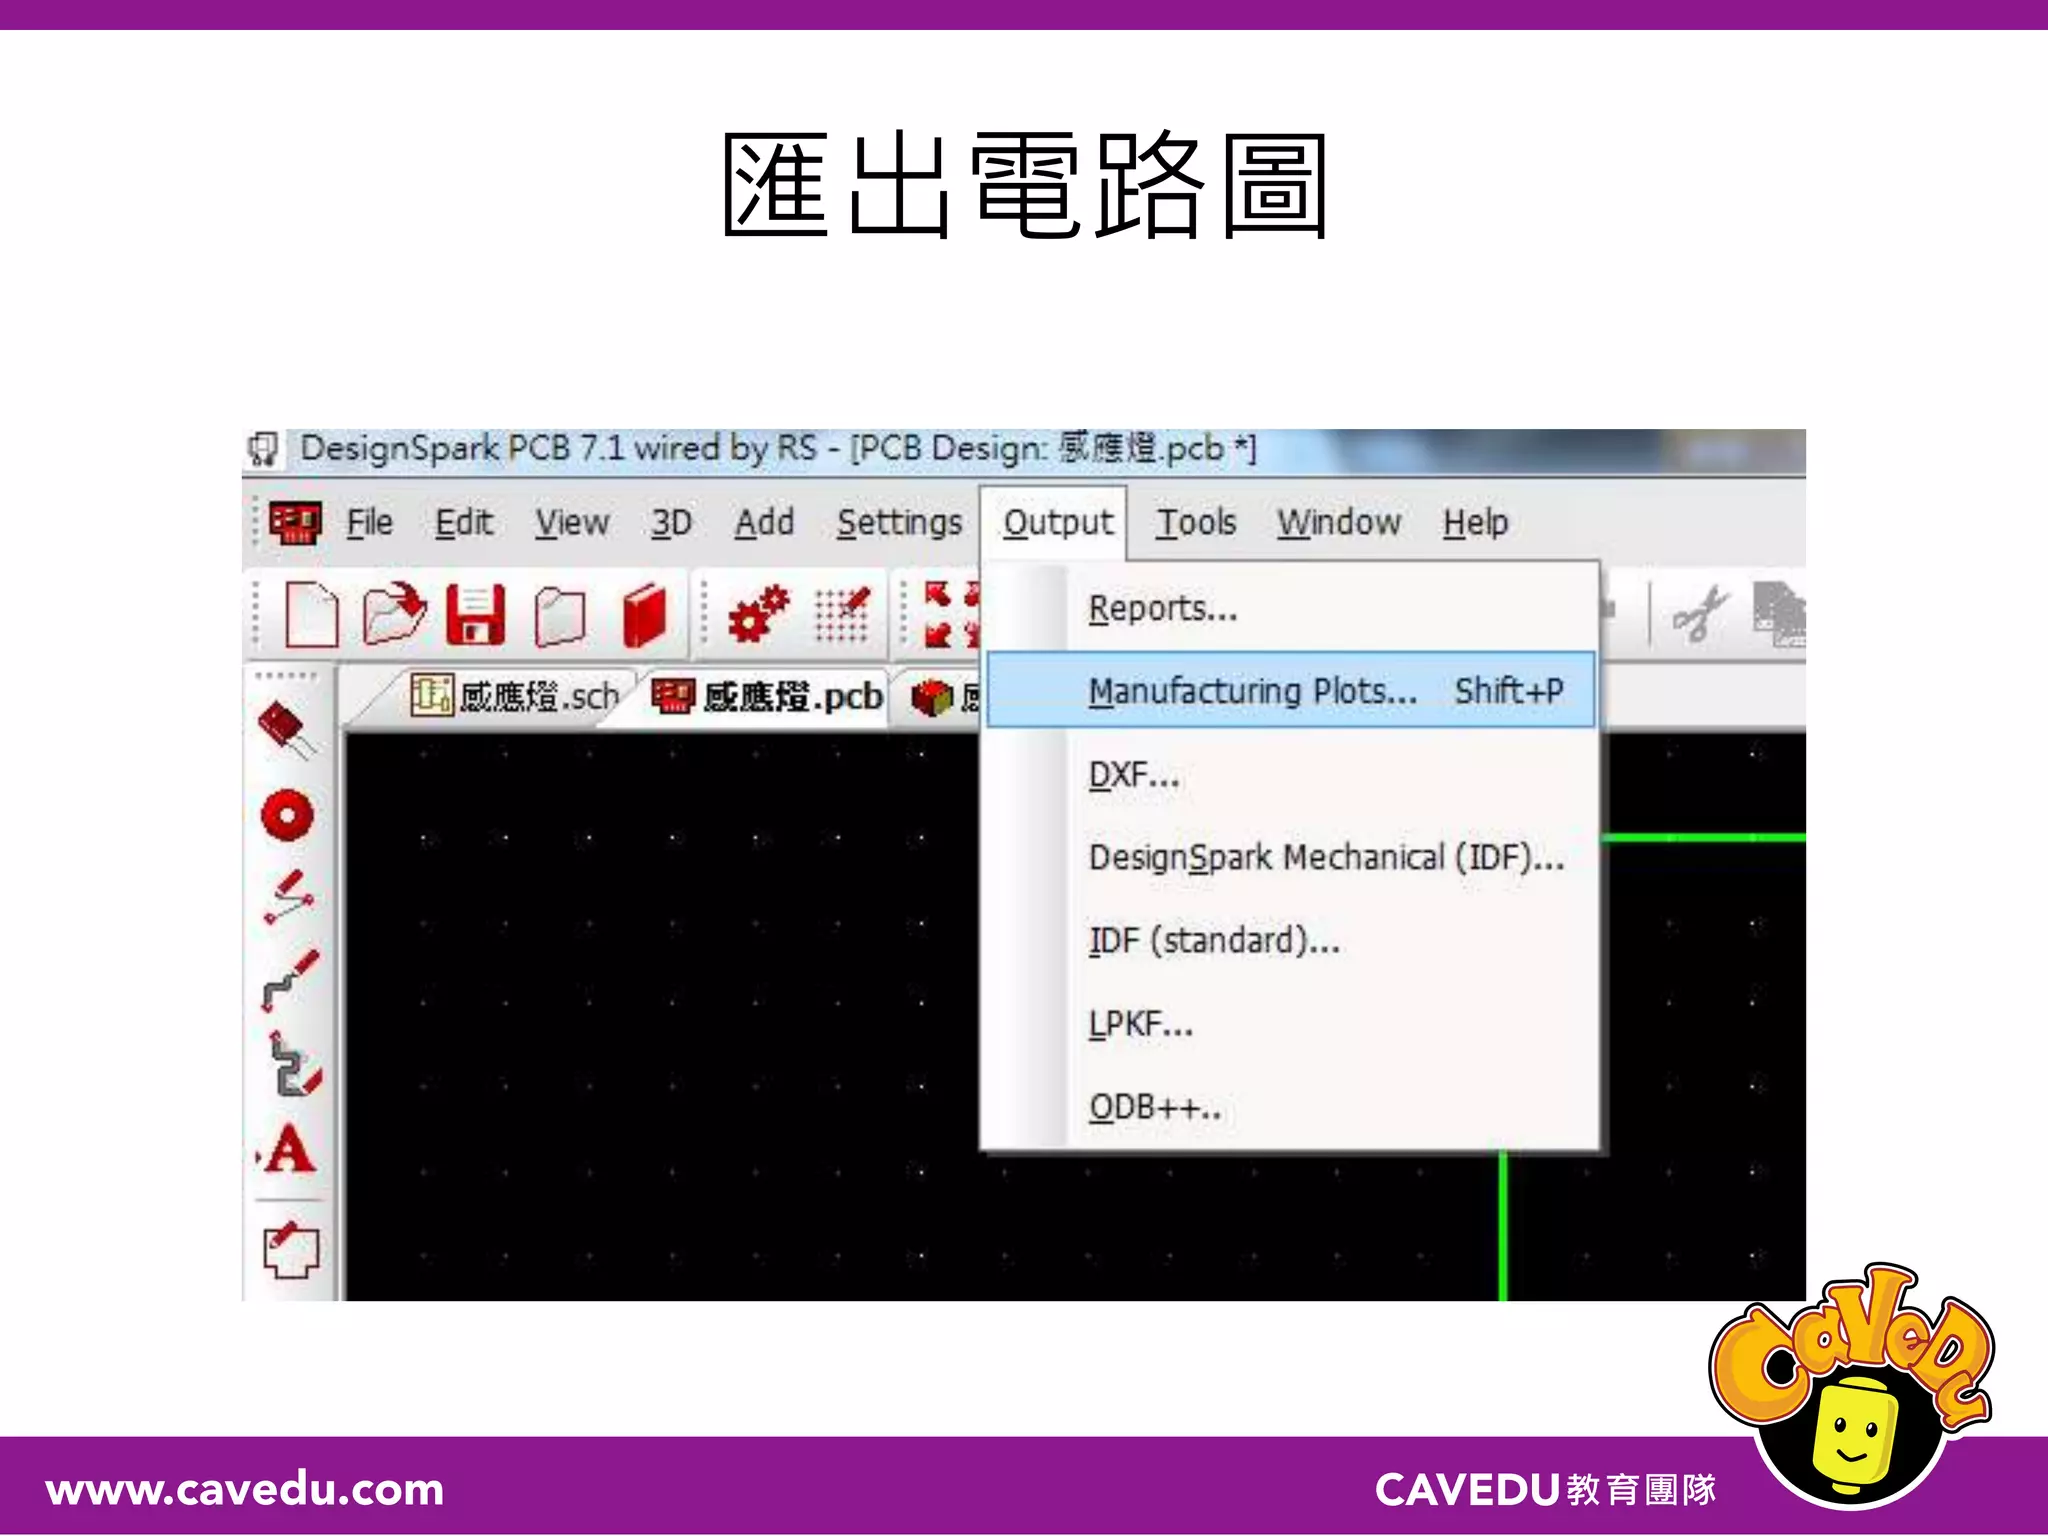This screenshot has height=1536, width=2048.
Task: Open the red Libraries book icon
Action: point(644,614)
